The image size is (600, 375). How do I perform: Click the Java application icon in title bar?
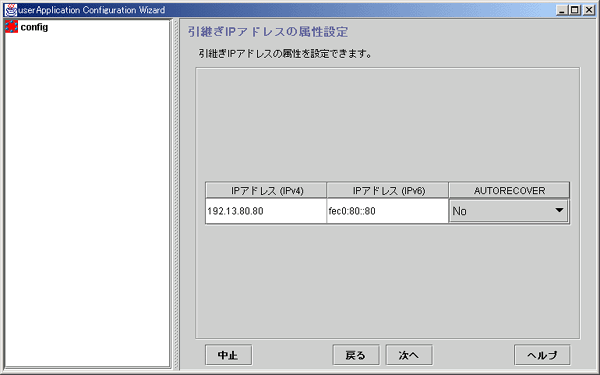pyautogui.click(x=11, y=10)
